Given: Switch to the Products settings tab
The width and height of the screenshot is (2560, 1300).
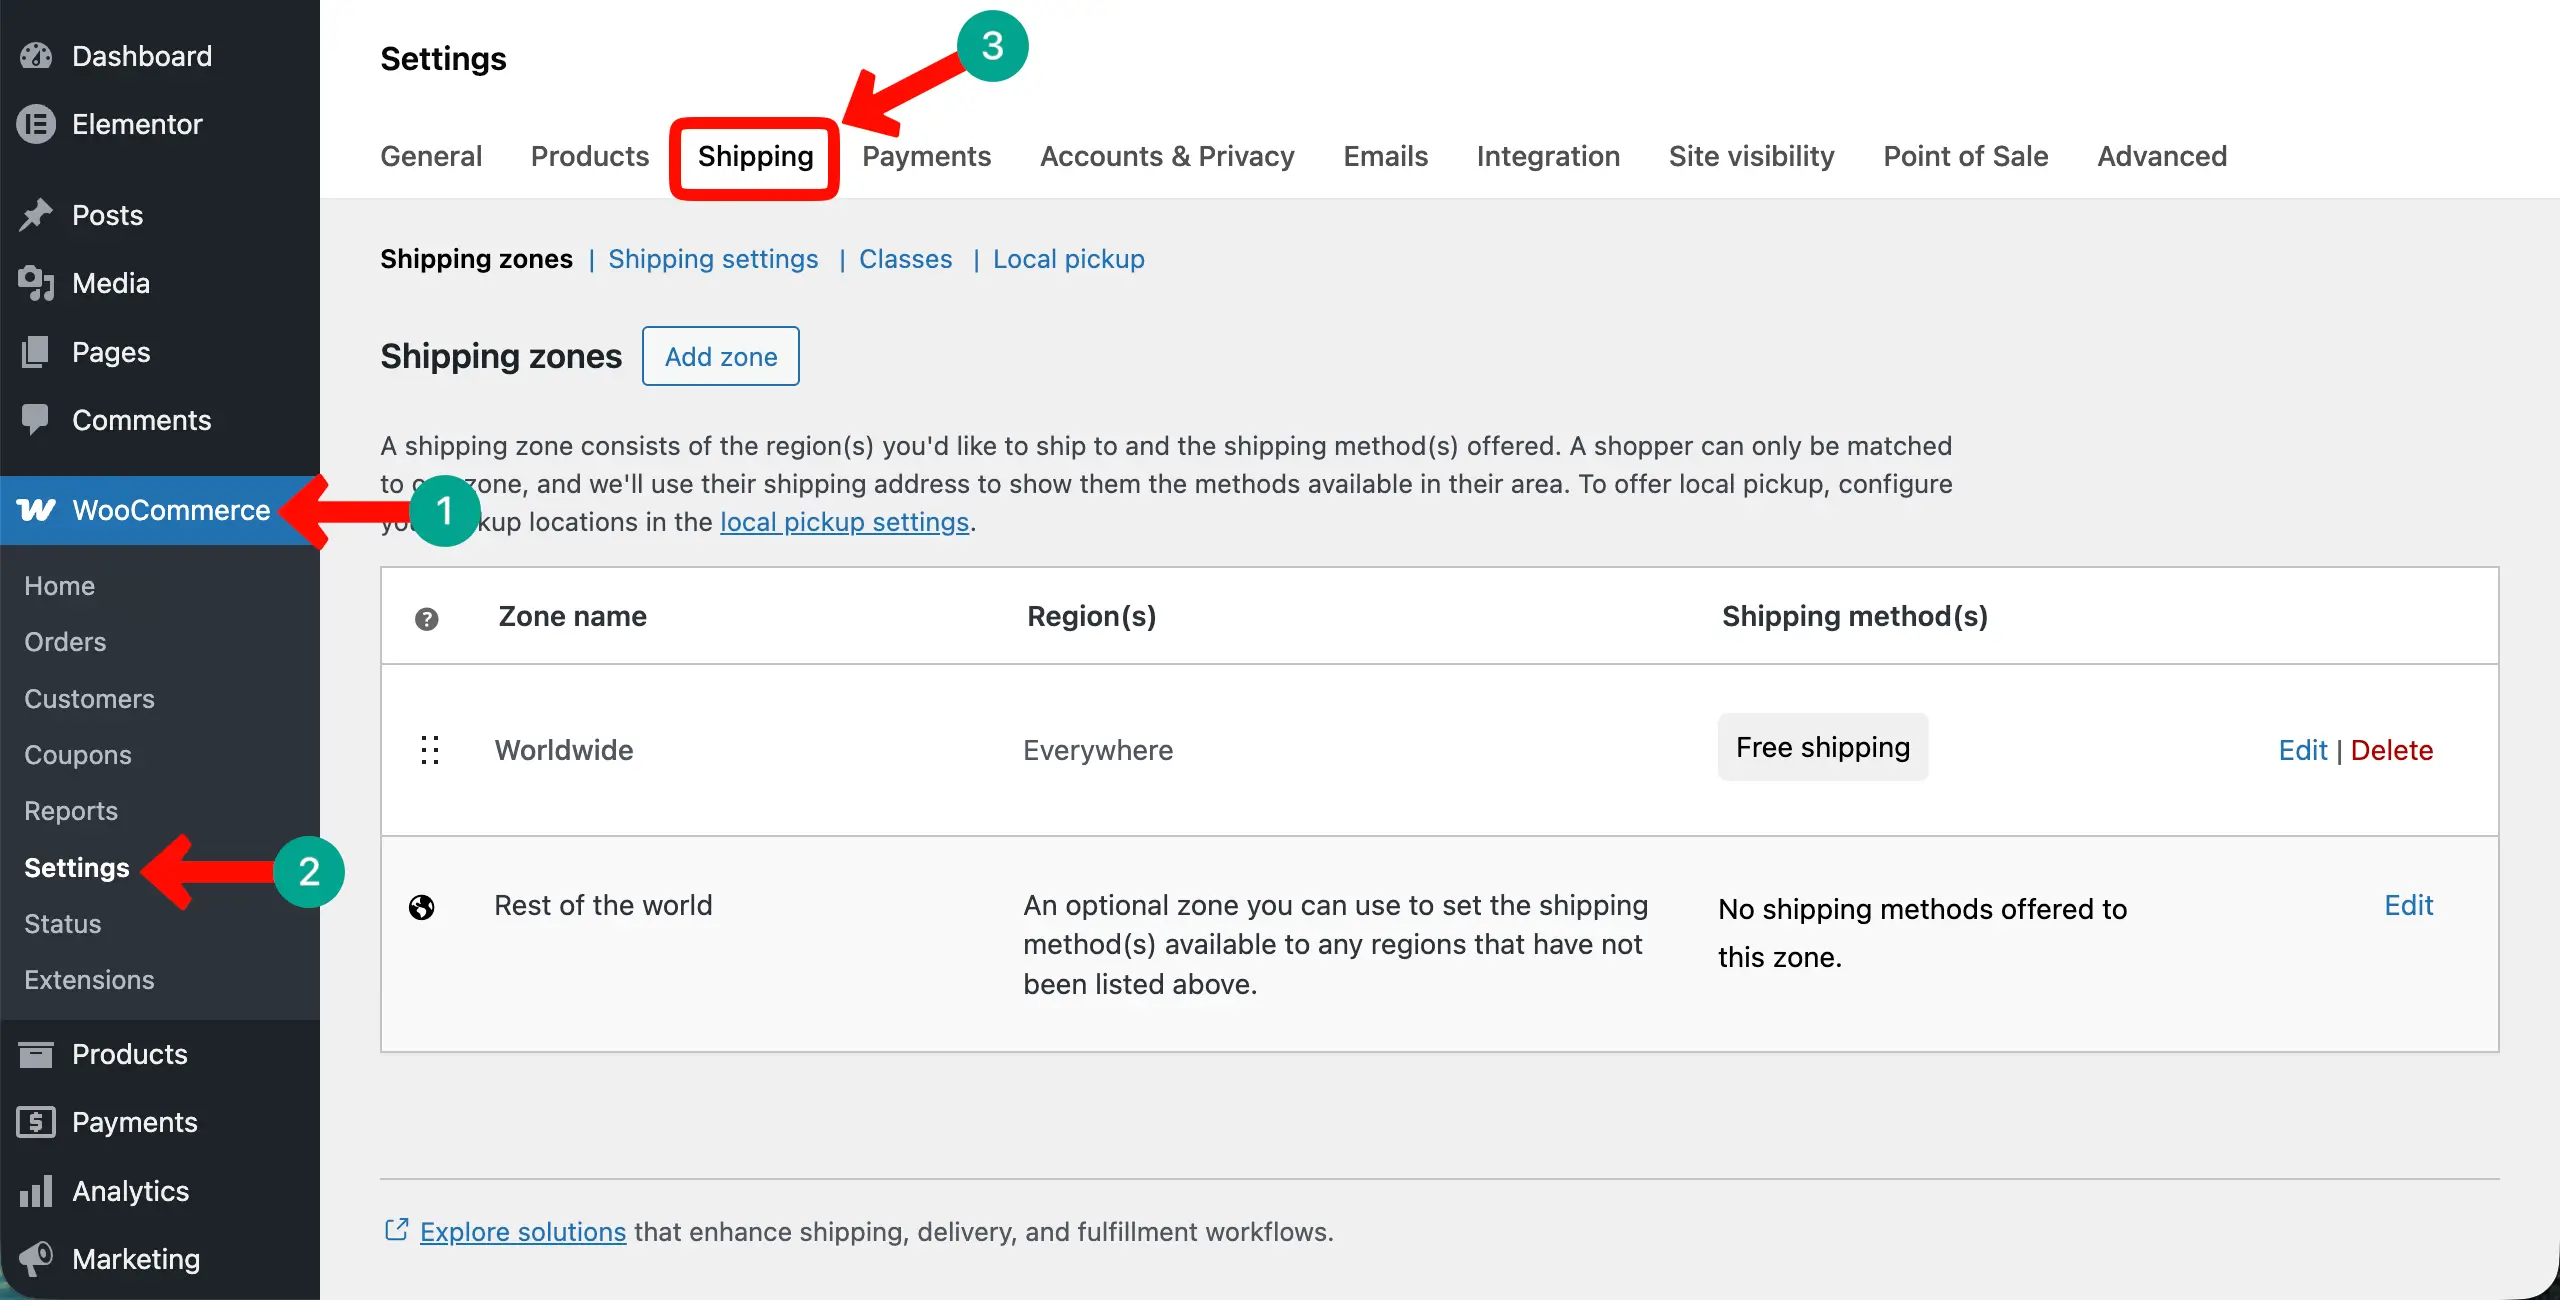Looking at the screenshot, I should click(590, 156).
